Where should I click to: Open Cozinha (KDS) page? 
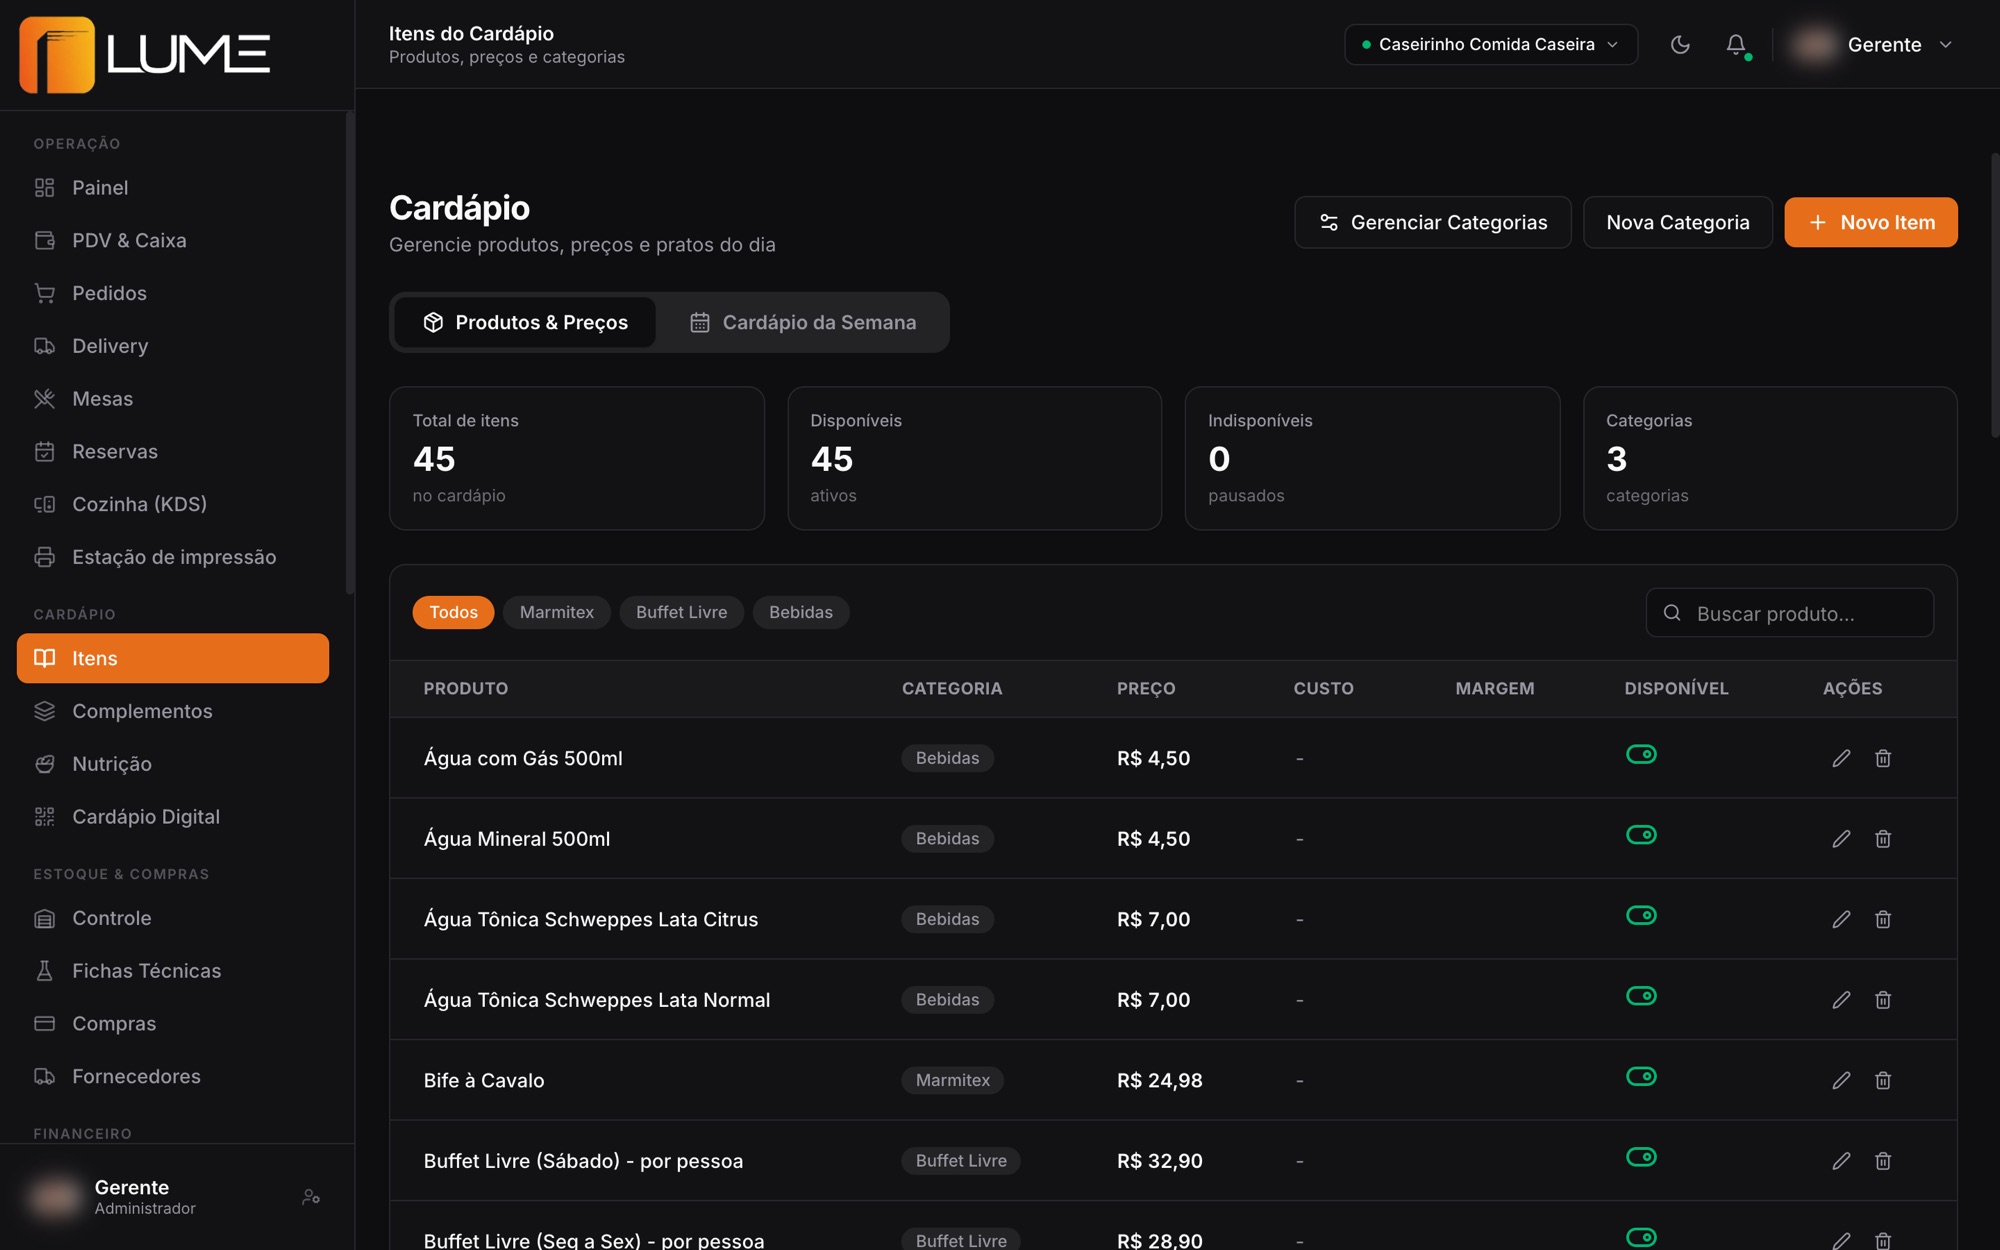click(x=173, y=504)
